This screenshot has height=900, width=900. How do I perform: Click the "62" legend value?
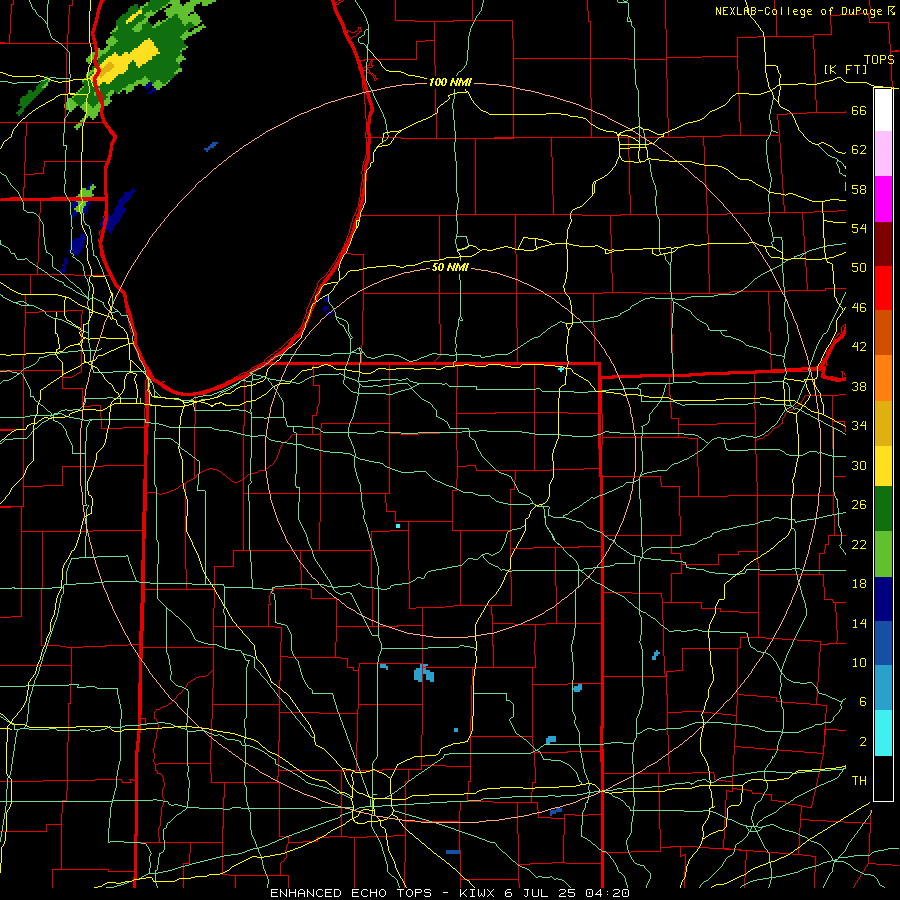coord(859,150)
